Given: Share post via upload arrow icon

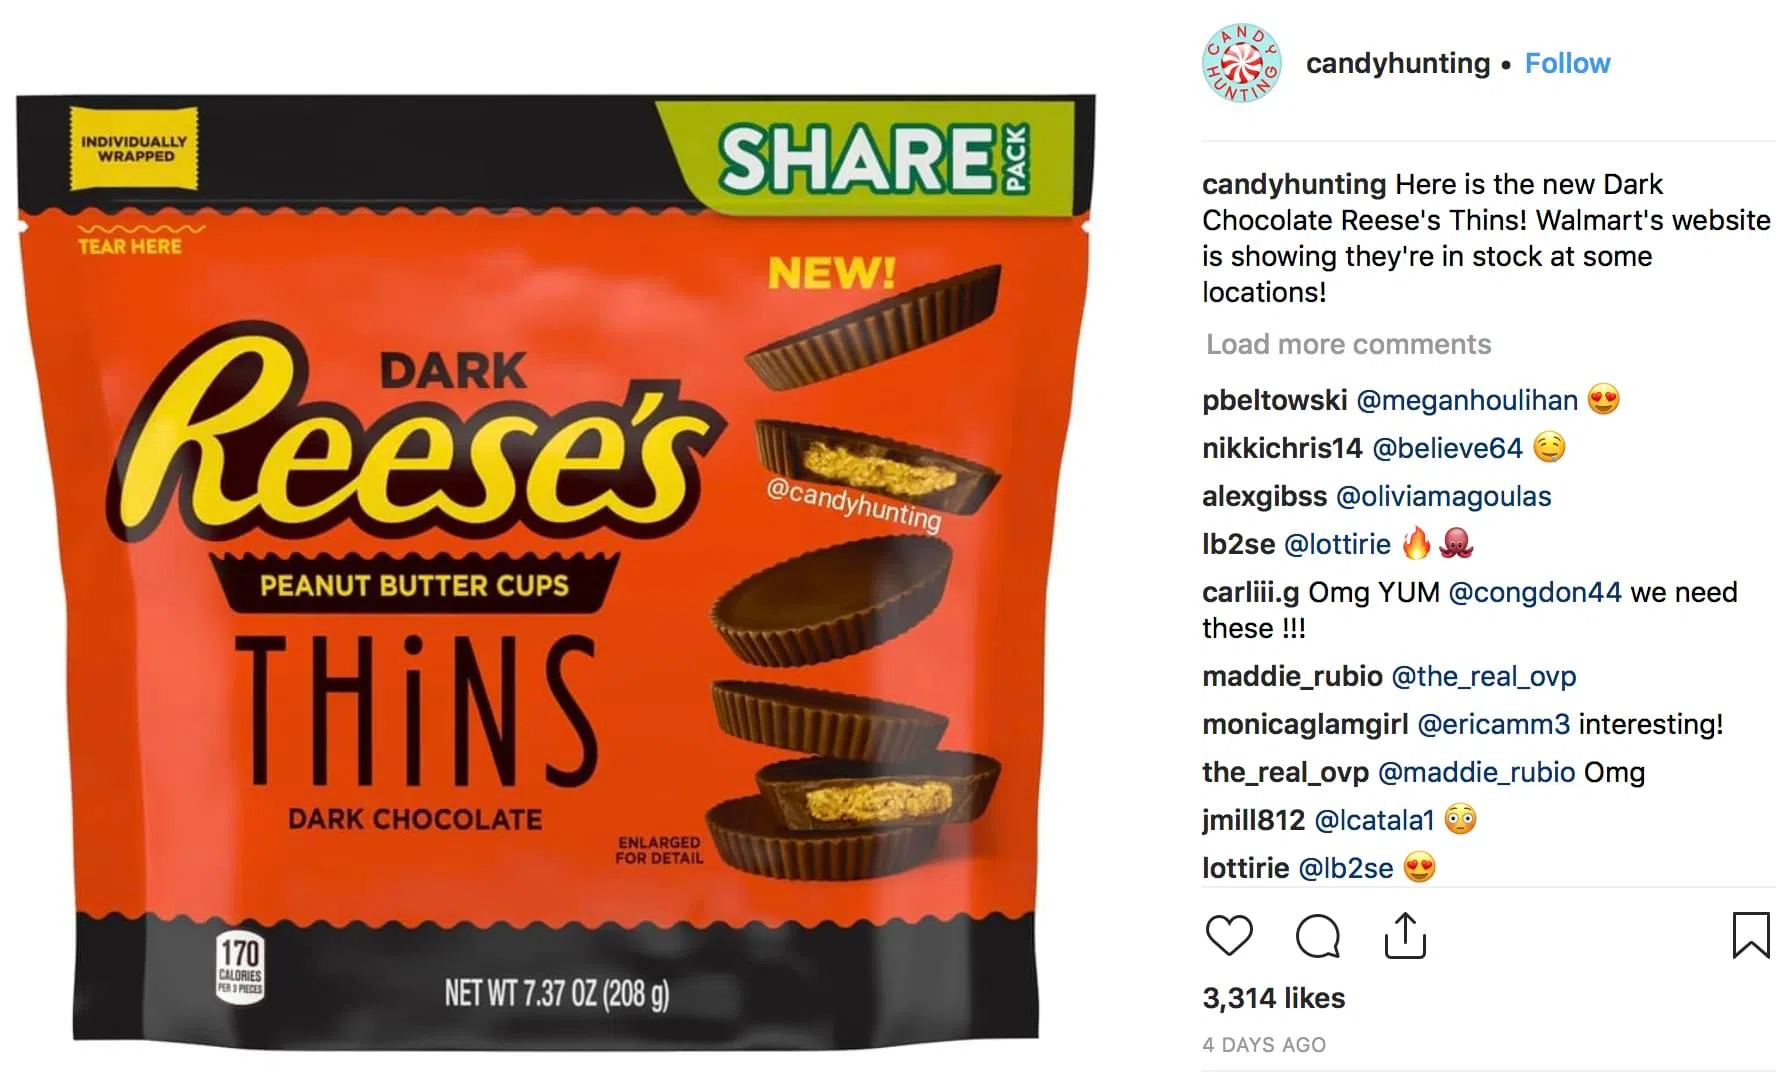Looking at the screenshot, I should [x=1405, y=935].
